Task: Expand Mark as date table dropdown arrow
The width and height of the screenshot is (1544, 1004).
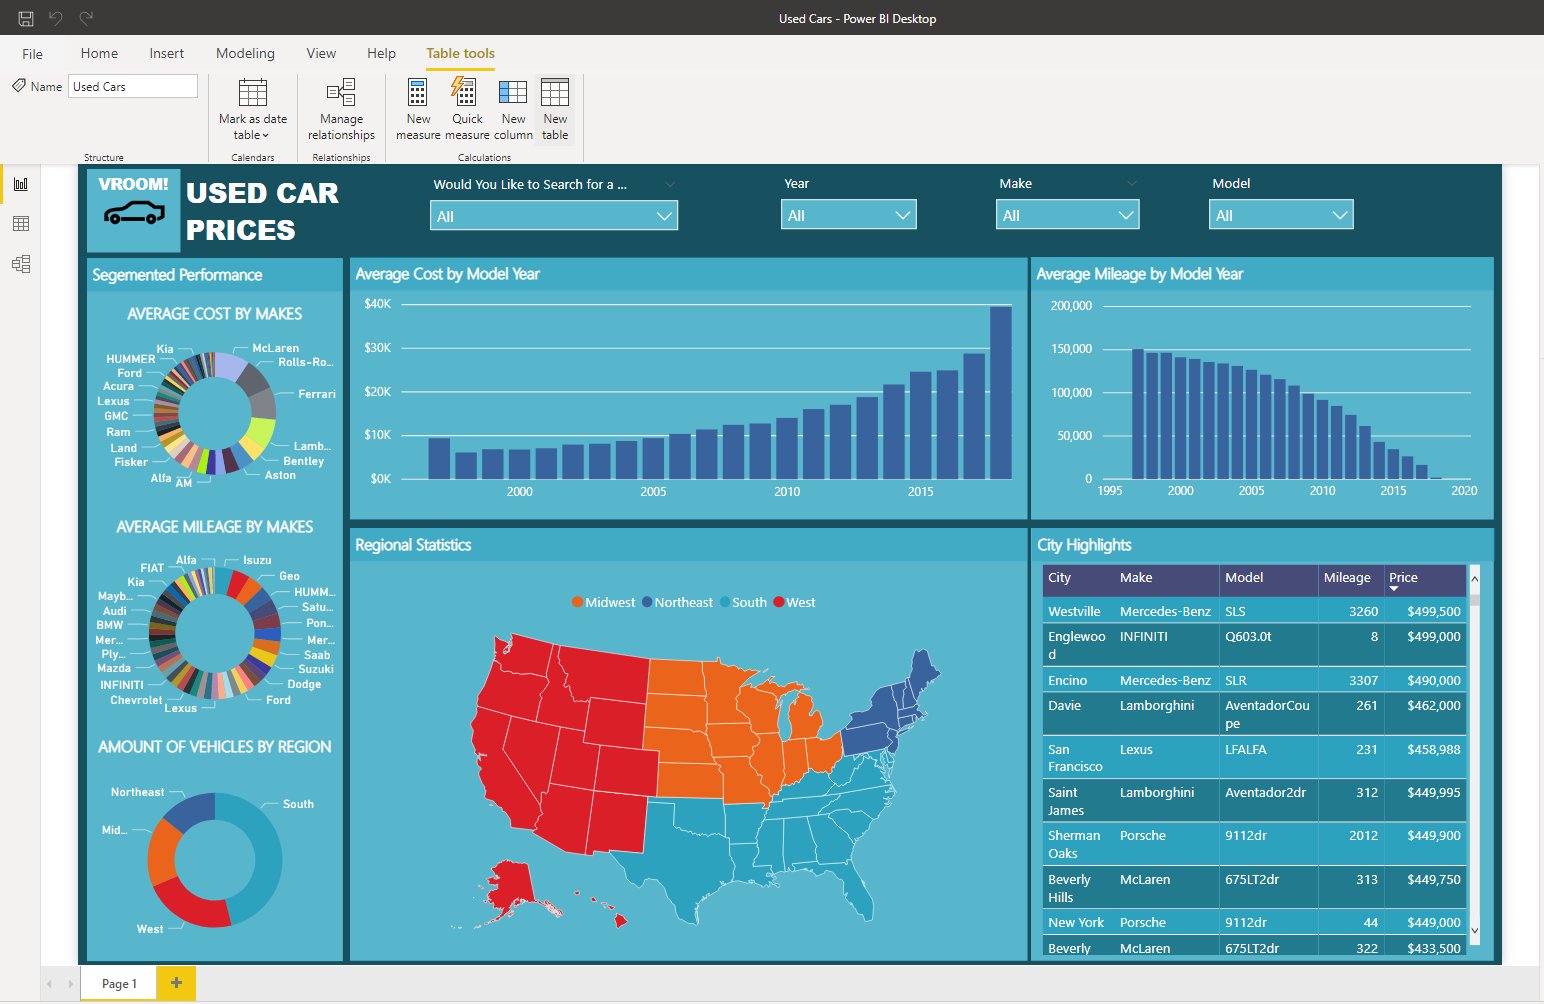Action: (266, 135)
